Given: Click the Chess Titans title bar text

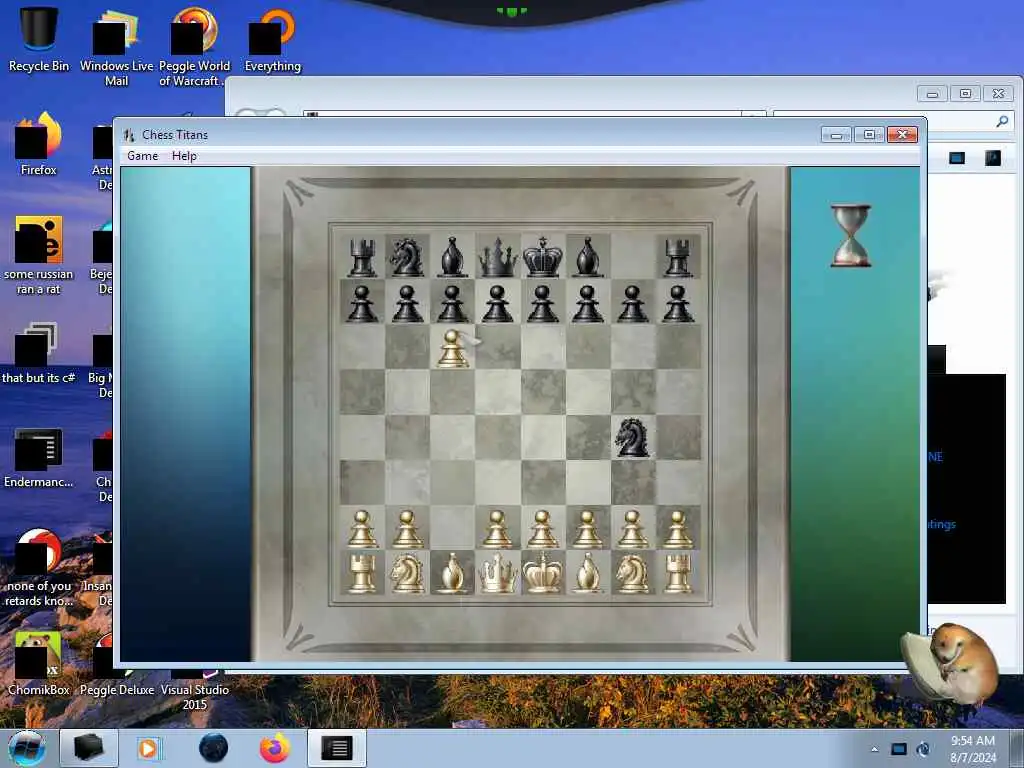Looking at the screenshot, I should [175, 135].
